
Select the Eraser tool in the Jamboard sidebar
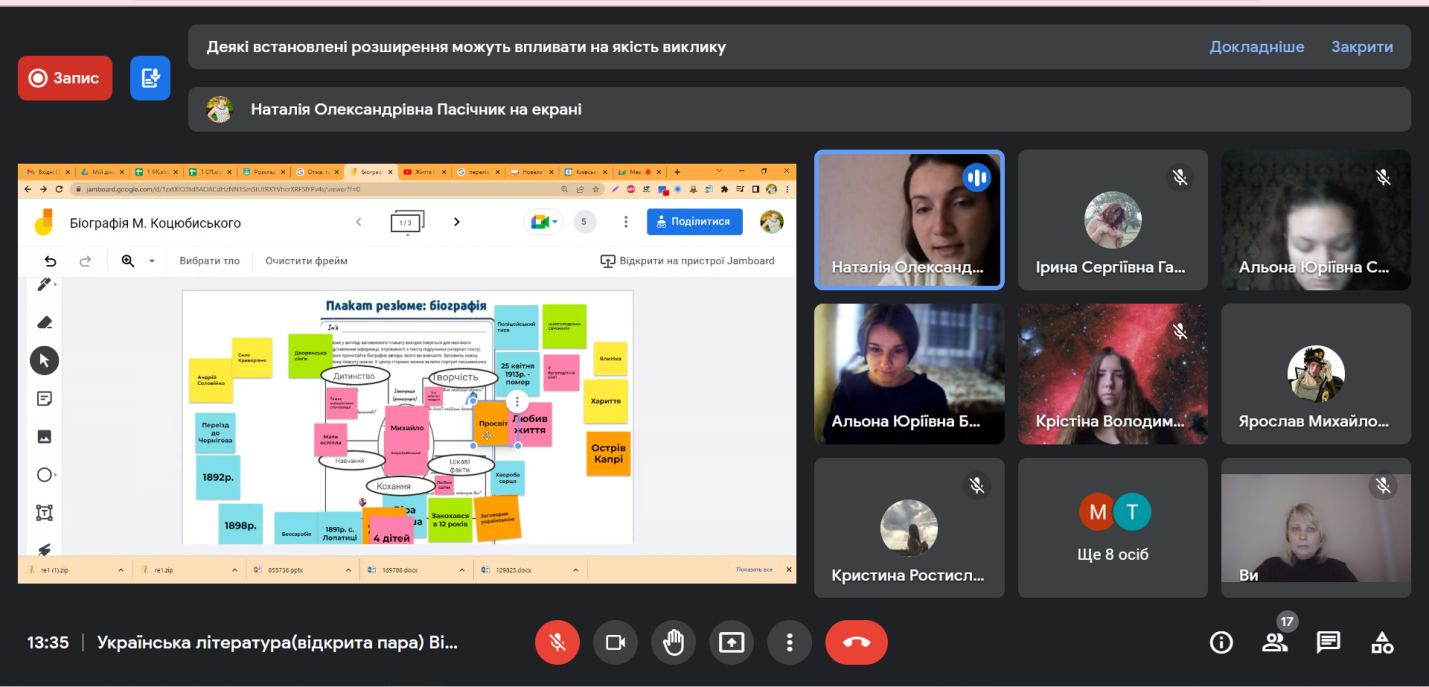tap(44, 322)
